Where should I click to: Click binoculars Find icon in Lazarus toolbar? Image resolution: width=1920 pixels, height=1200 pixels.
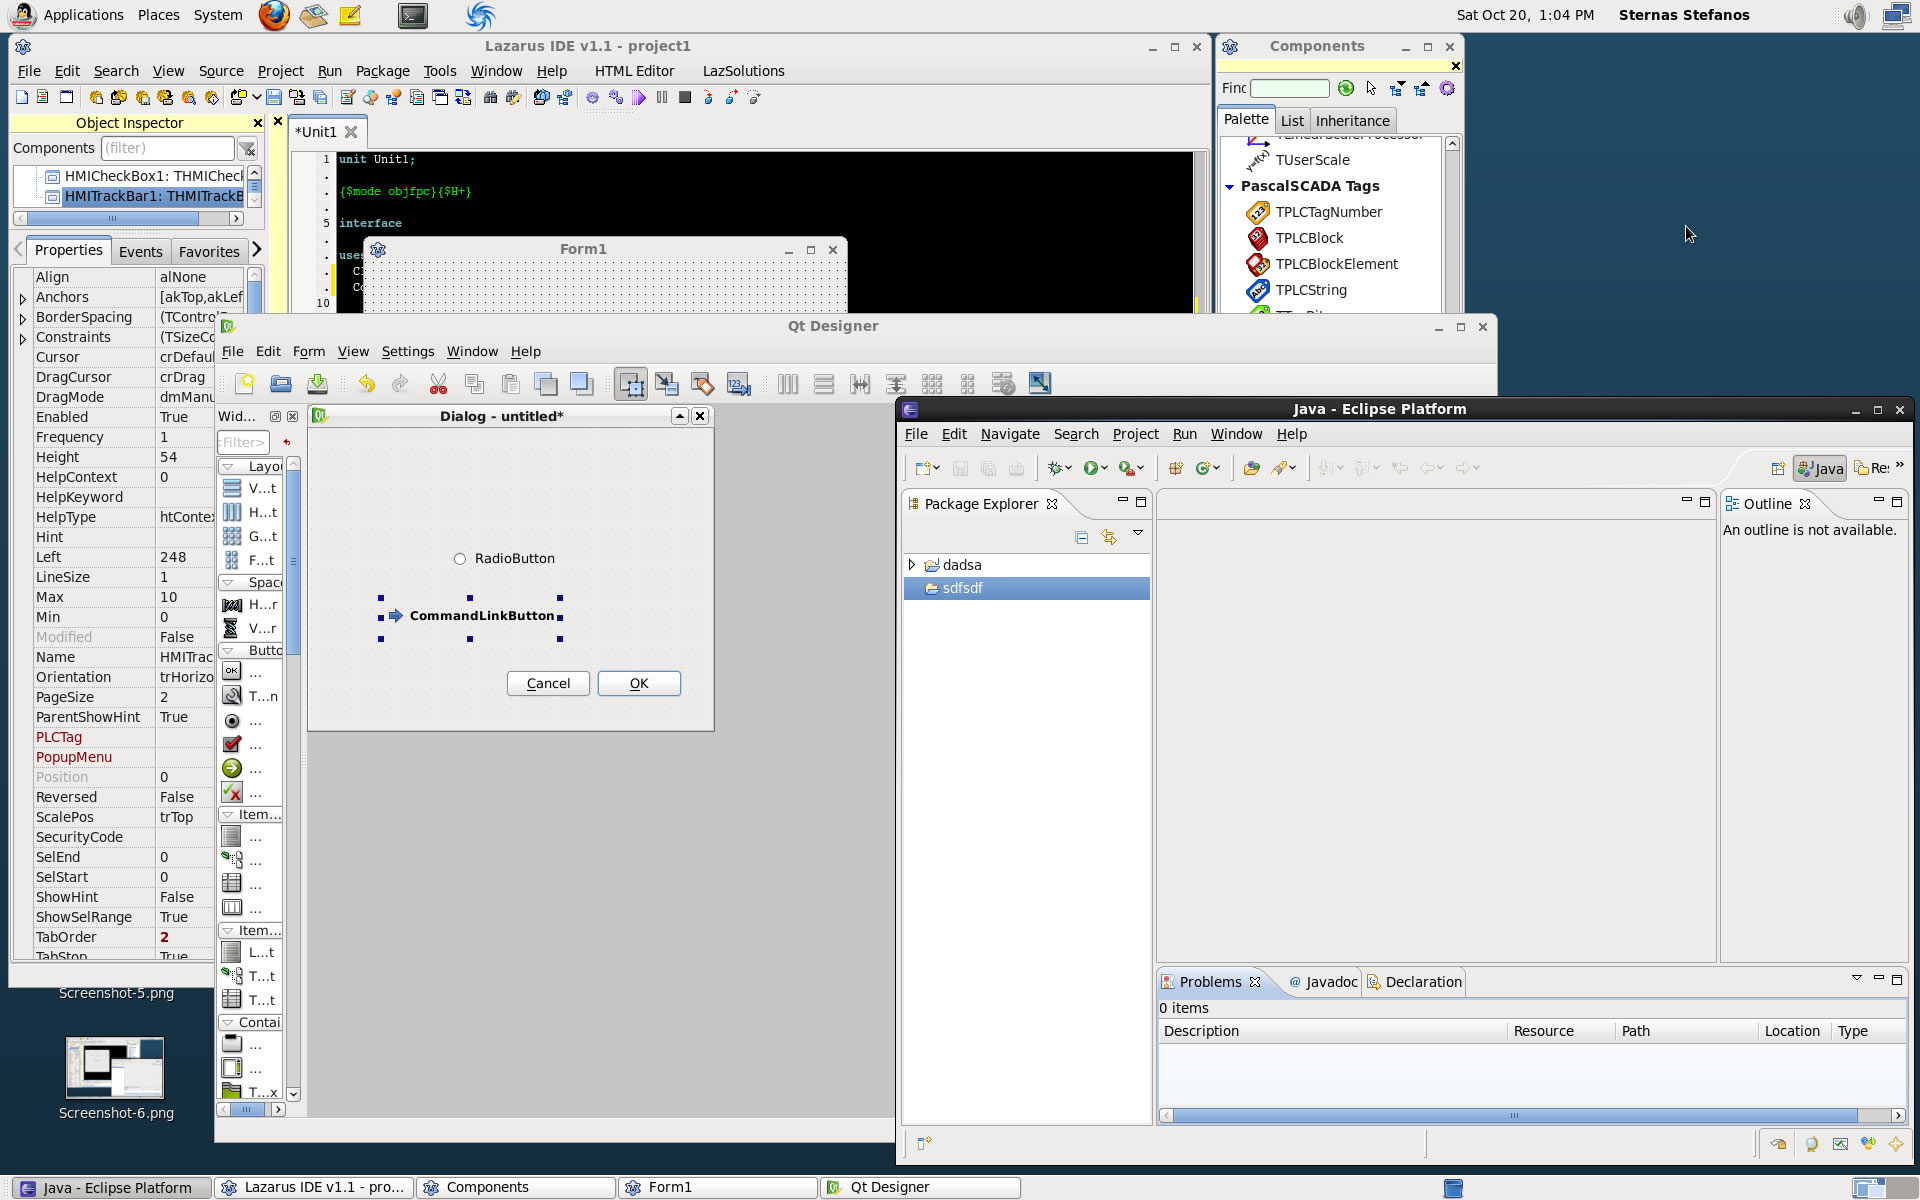[x=490, y=98]
